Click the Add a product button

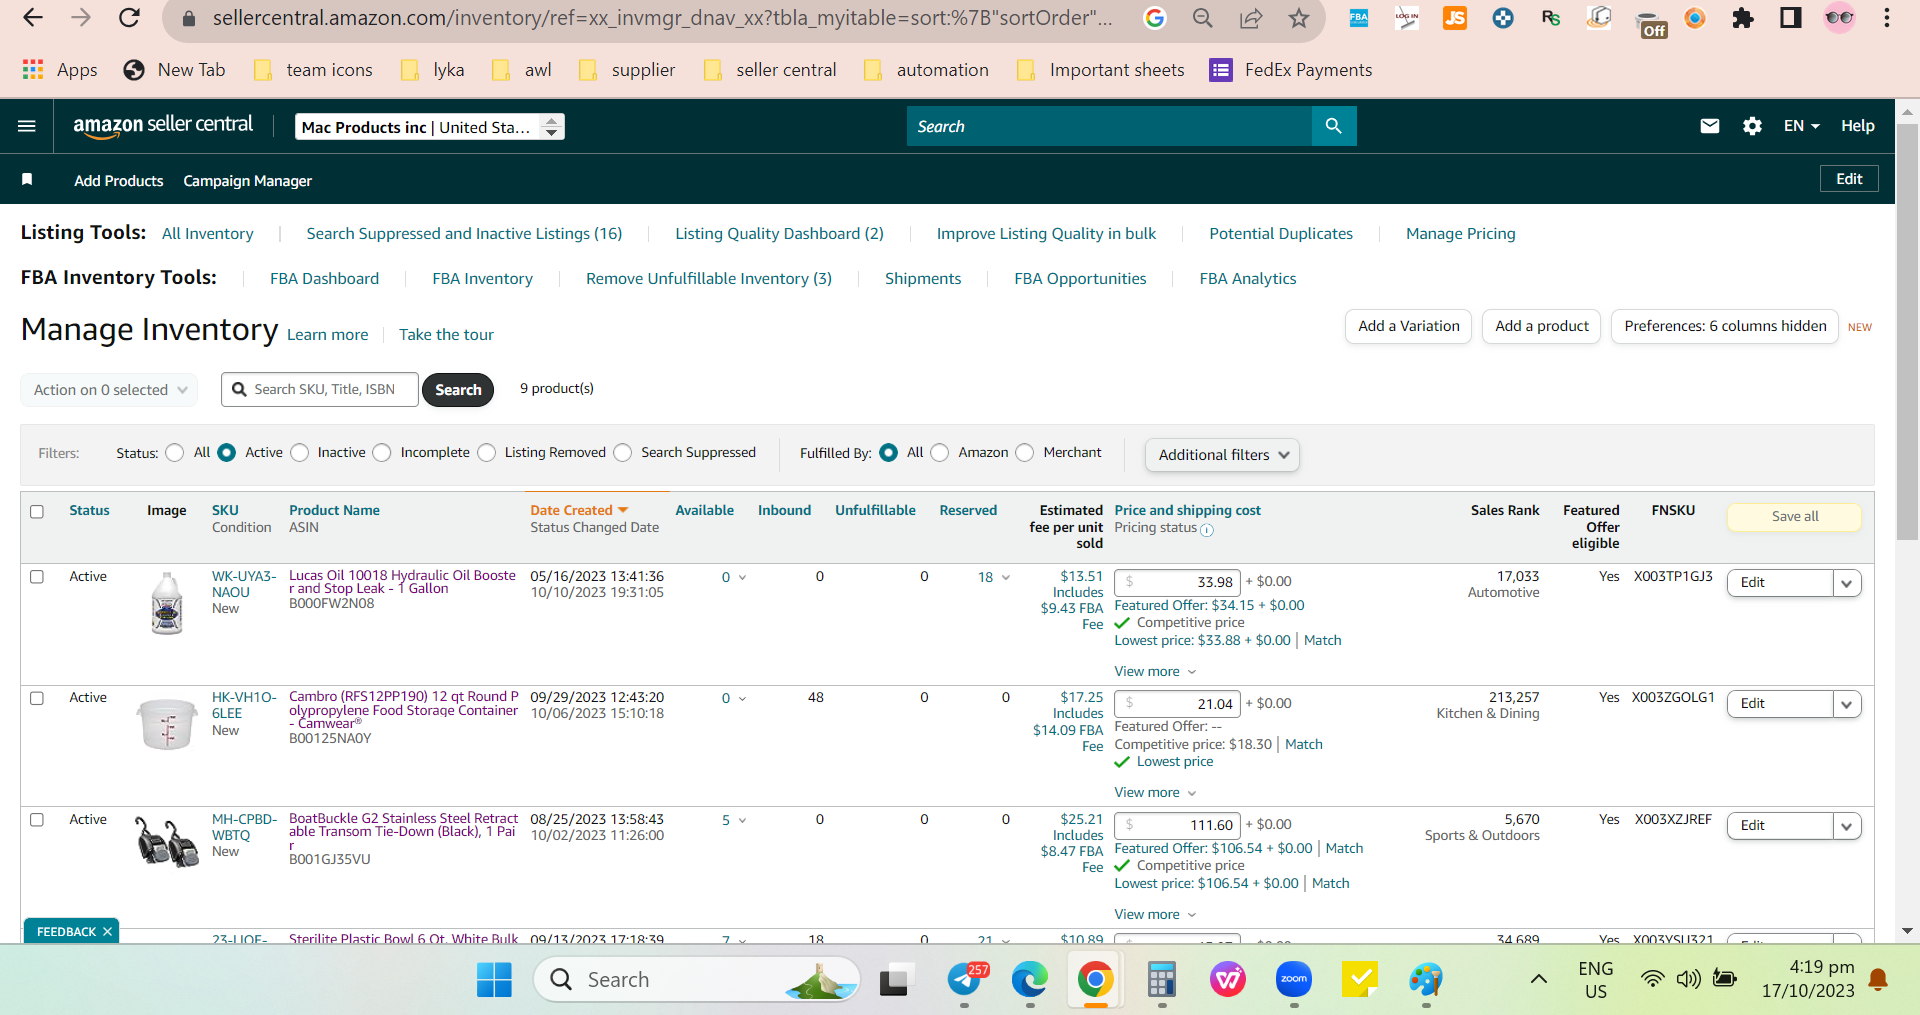(1541, 326)
